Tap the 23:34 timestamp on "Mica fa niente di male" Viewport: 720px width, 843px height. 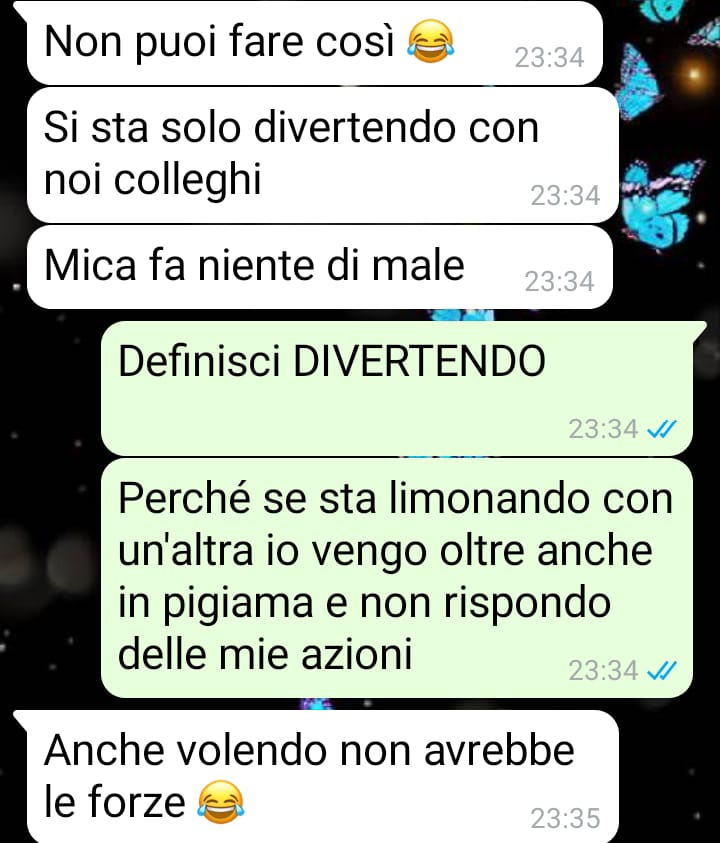click(x=559, y=281)
